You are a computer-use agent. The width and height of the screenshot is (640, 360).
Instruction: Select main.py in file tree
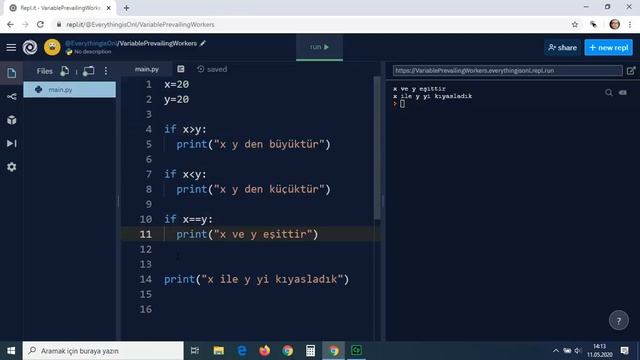tap(69, 89)
